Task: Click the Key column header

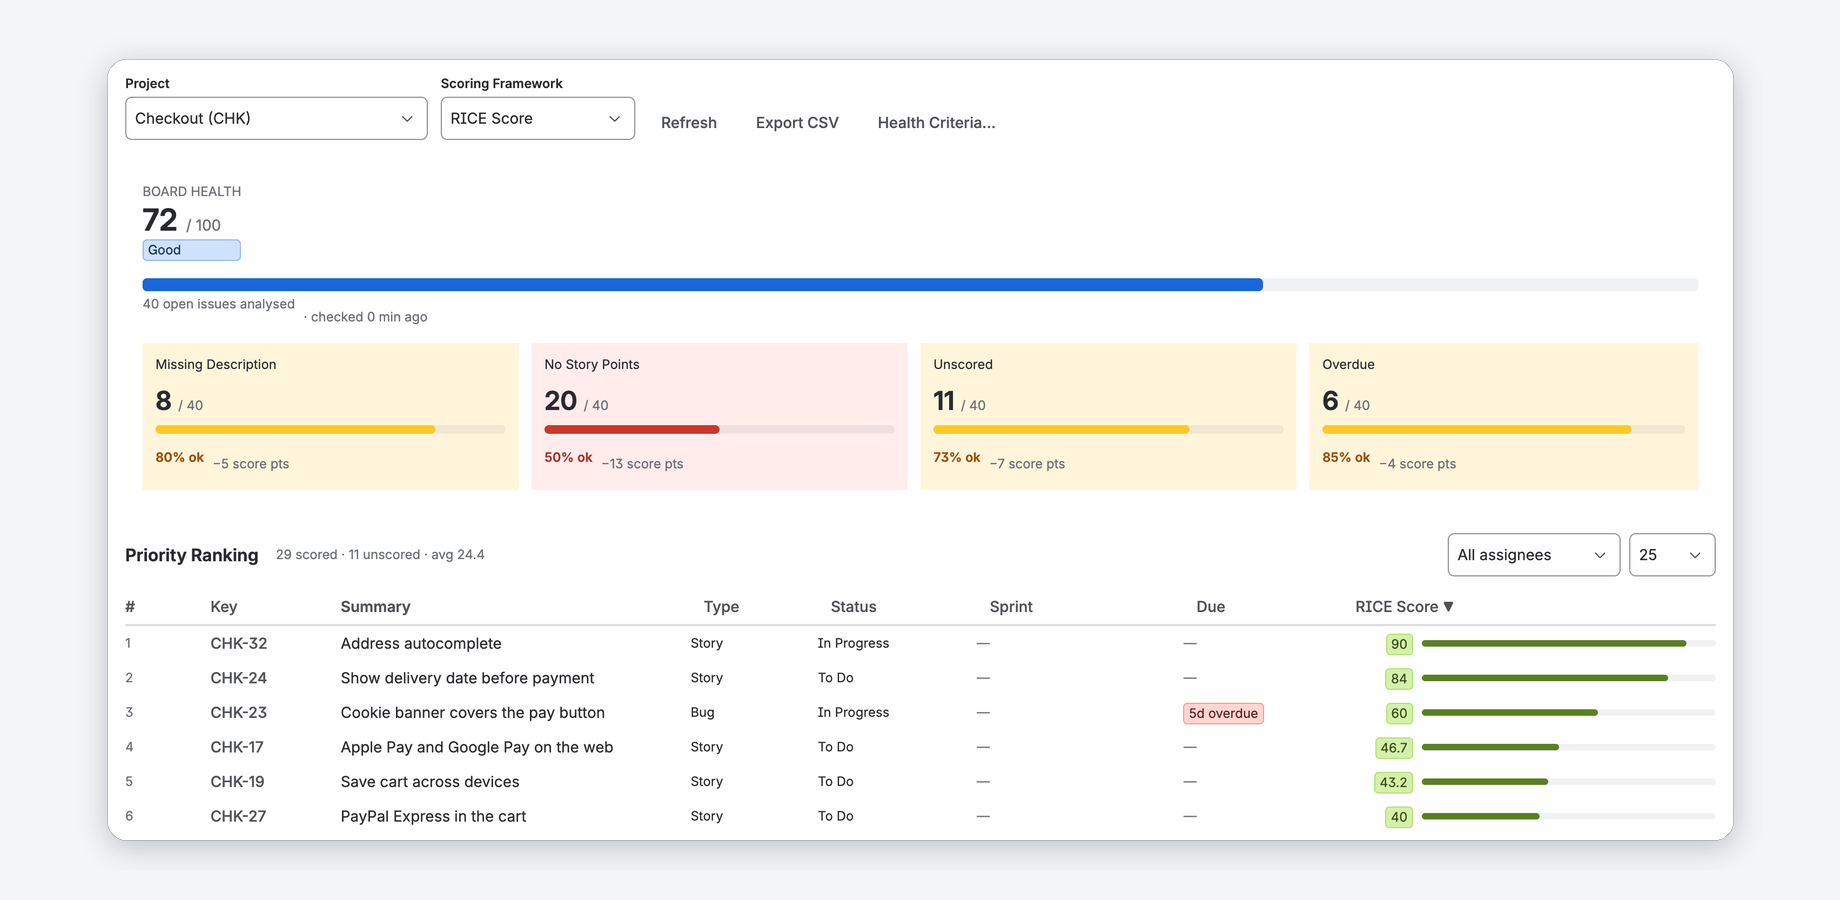Action: 224,607
